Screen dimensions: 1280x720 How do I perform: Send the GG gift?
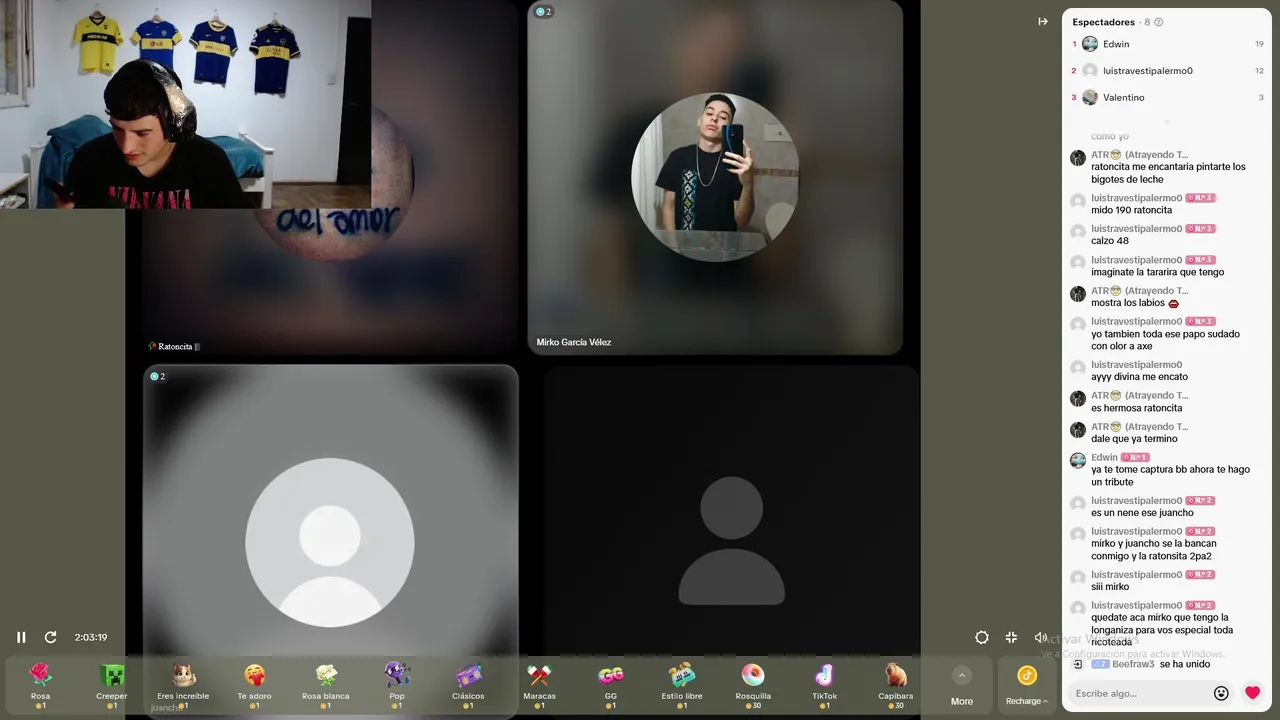coord(611,685)
